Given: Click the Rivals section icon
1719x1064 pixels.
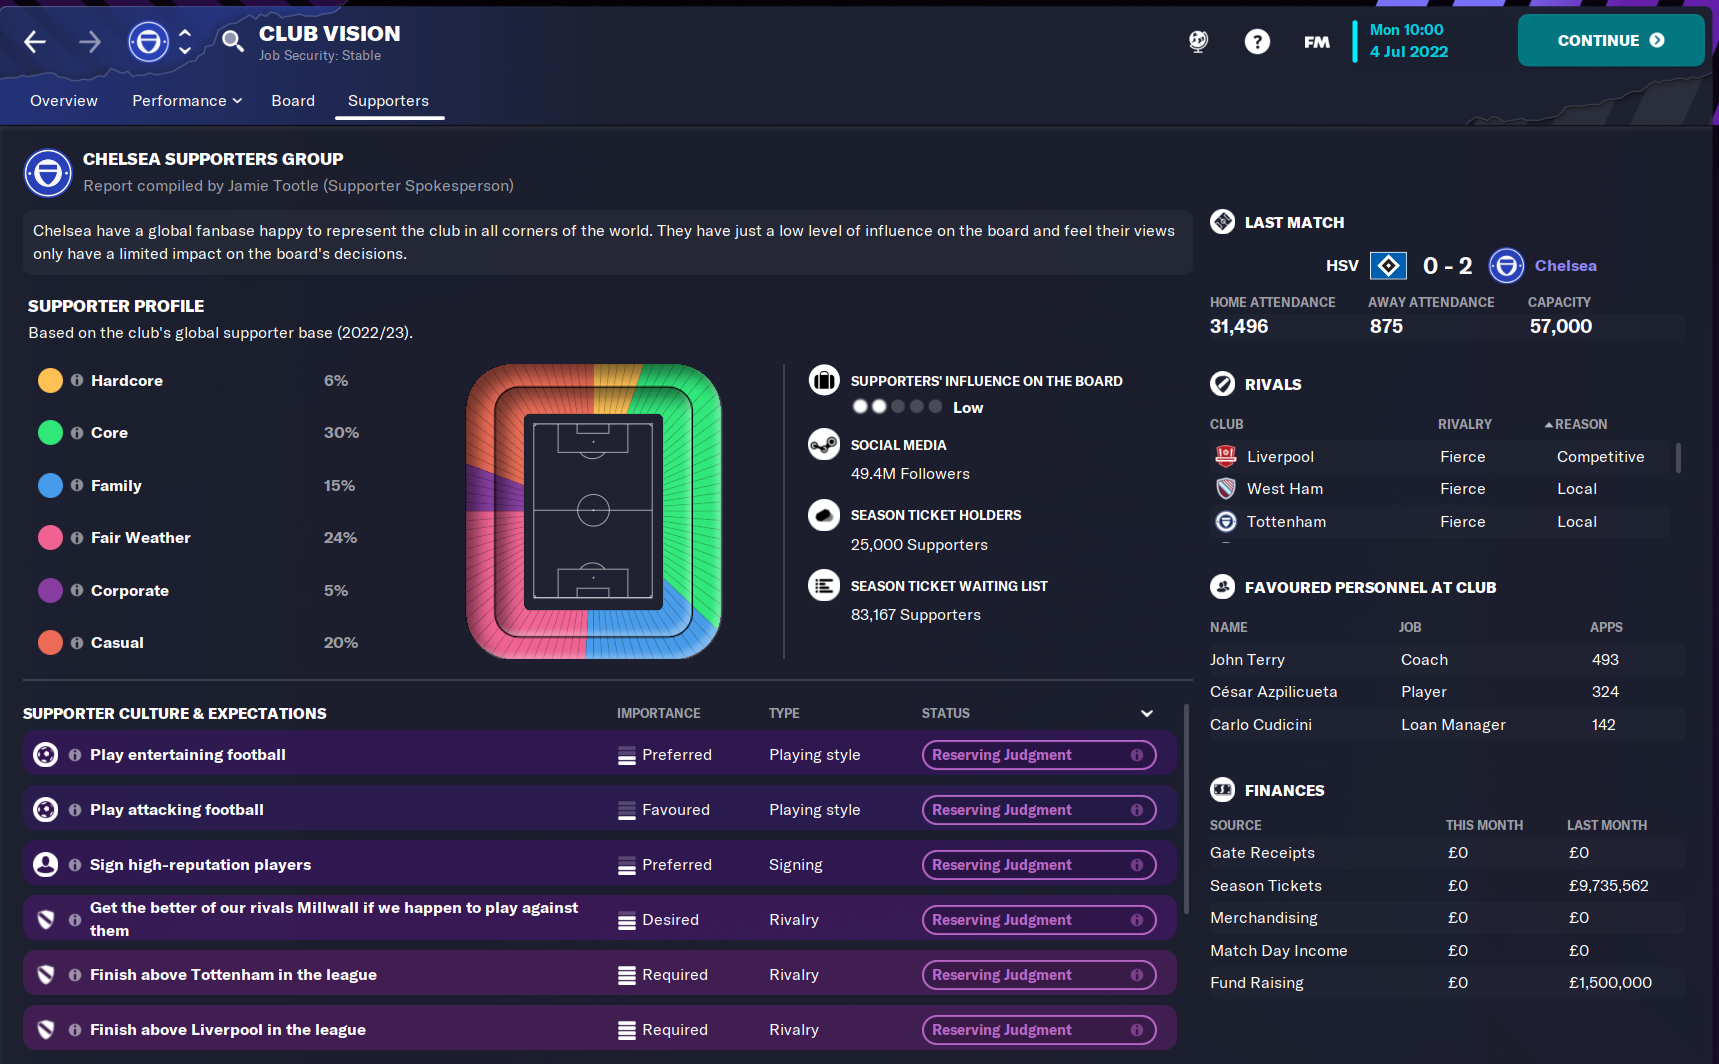Looking at the screenshot, I should click(1222, 384).
